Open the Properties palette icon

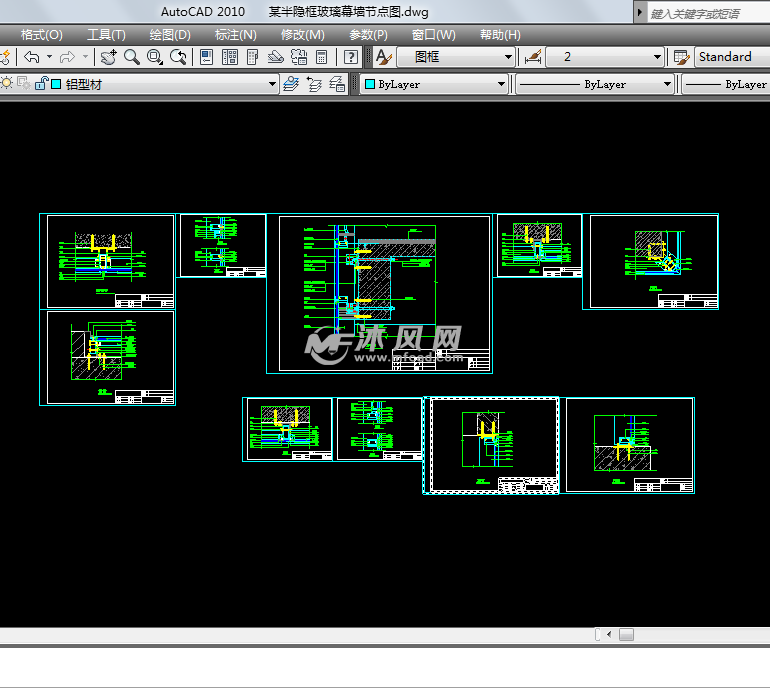(206, 57)
